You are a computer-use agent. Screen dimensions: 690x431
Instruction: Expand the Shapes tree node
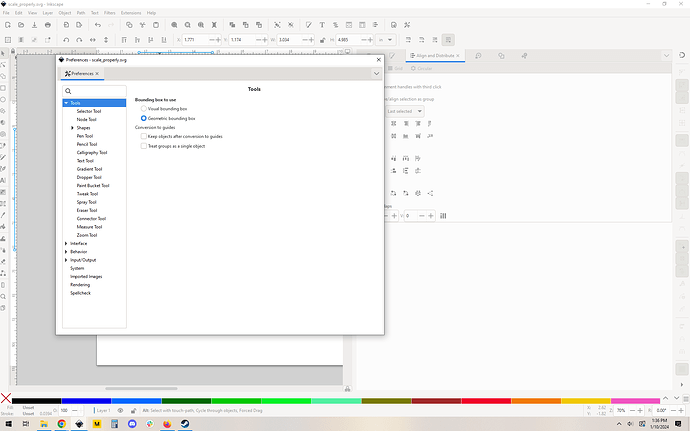[x=72, y=128]
